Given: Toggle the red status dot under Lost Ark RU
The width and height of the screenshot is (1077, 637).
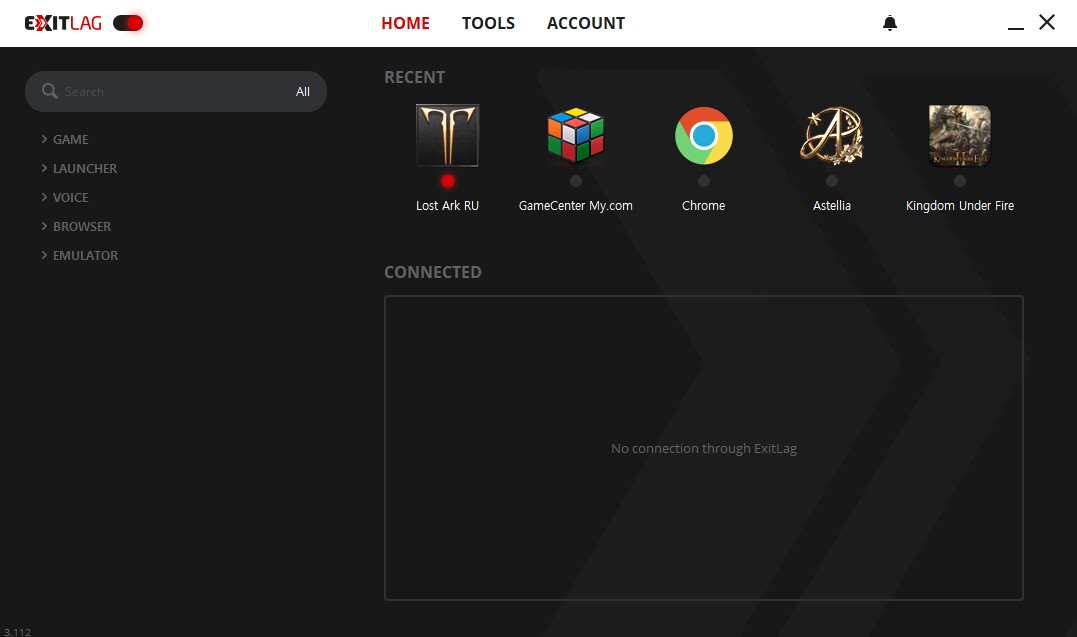Looking at the screenshot, I should coord(448,181).
